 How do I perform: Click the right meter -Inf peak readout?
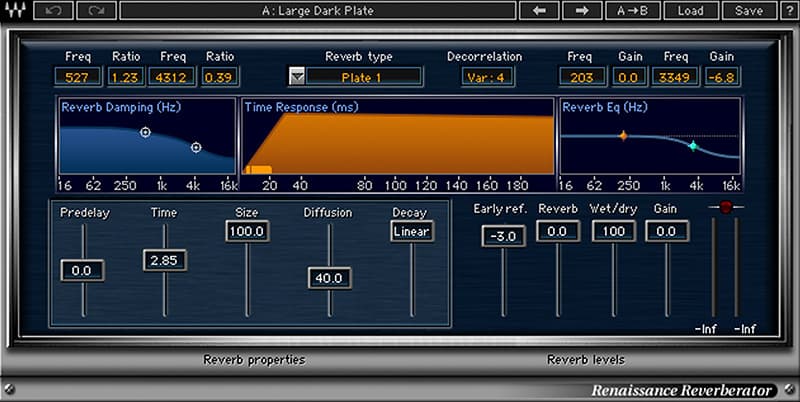pos(745,329)
